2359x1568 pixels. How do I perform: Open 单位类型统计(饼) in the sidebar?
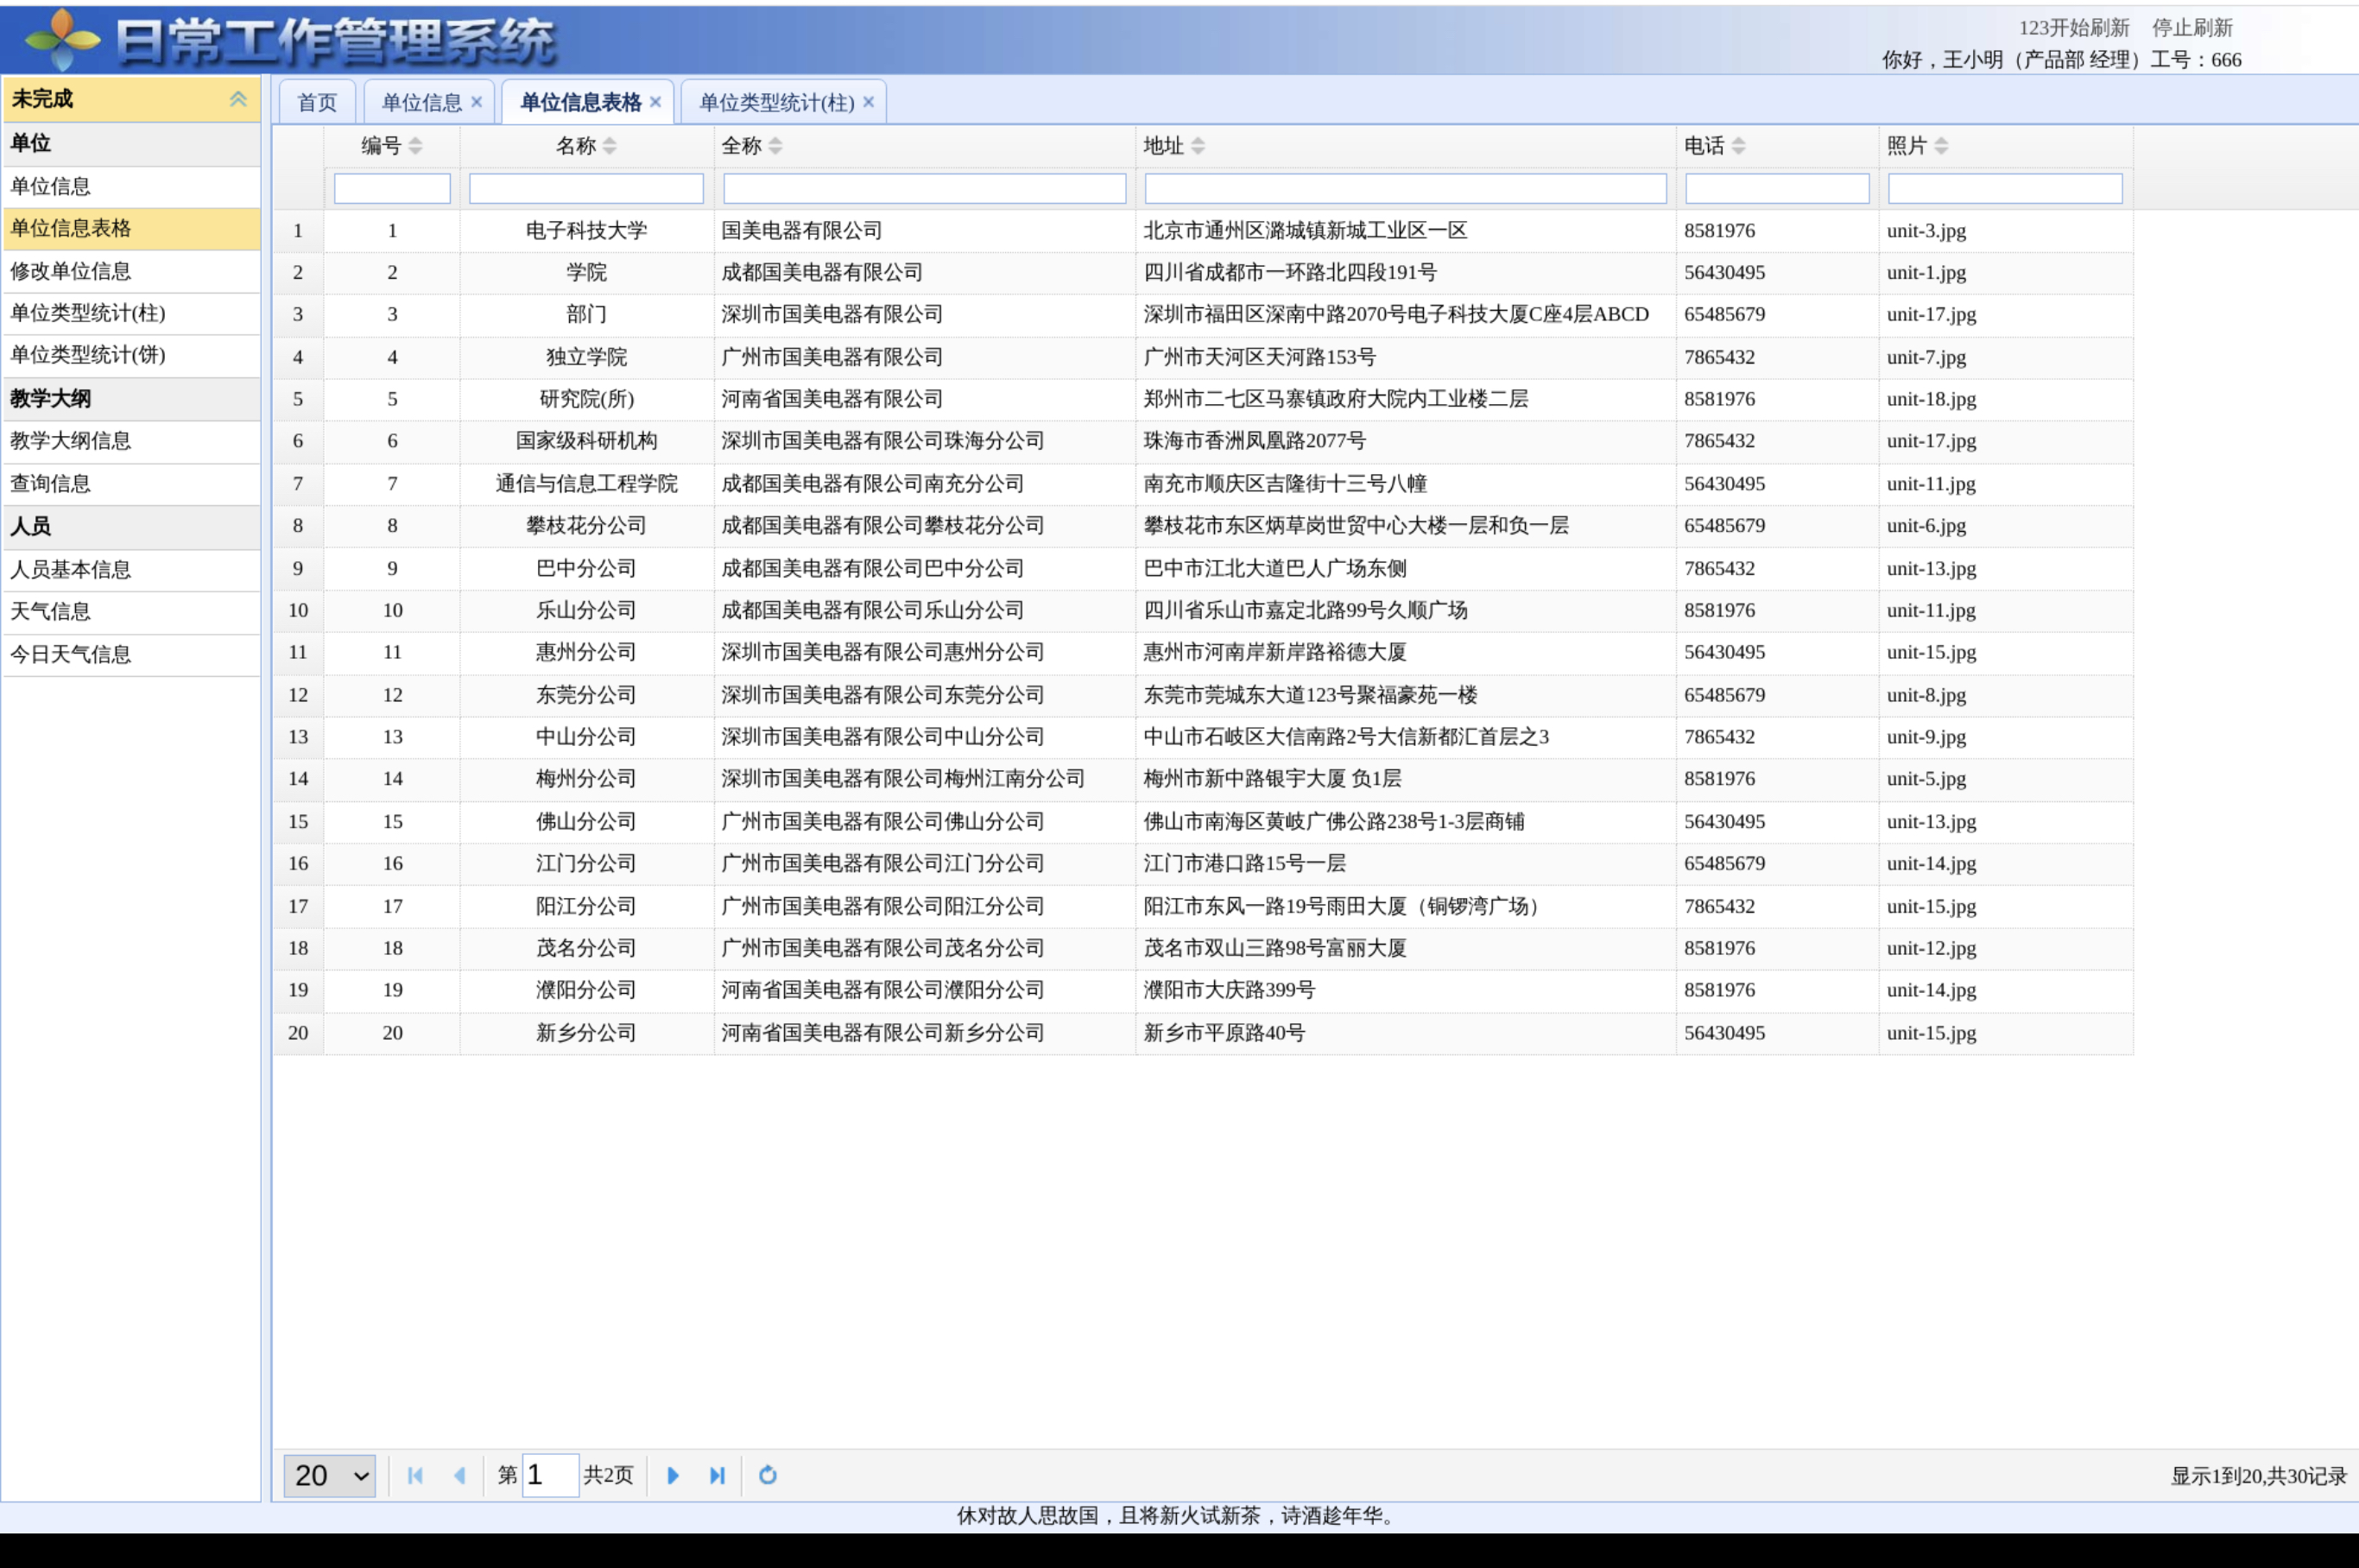coord(132,356)
